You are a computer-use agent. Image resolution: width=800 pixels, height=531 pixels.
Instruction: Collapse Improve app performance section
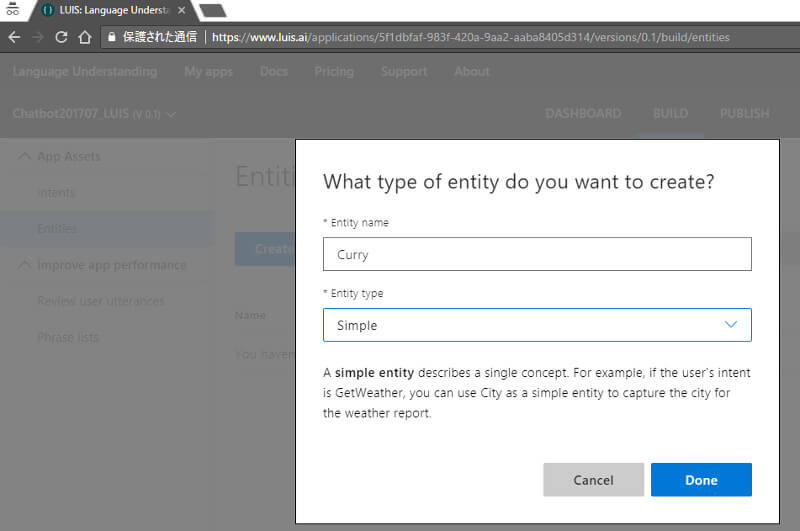[x=24, y=265]
